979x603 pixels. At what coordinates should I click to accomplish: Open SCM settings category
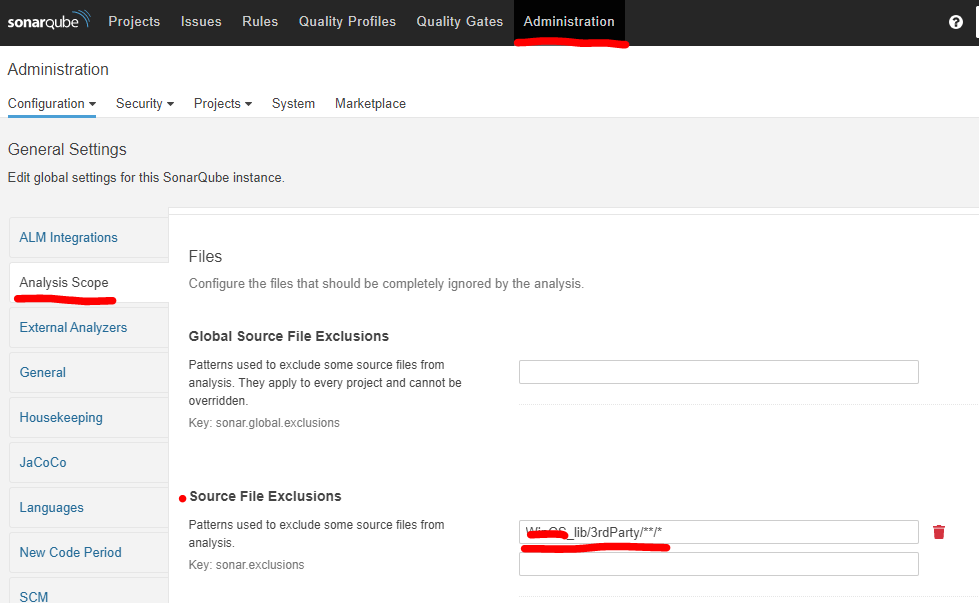pyautogui.click(x=89, y=593)
